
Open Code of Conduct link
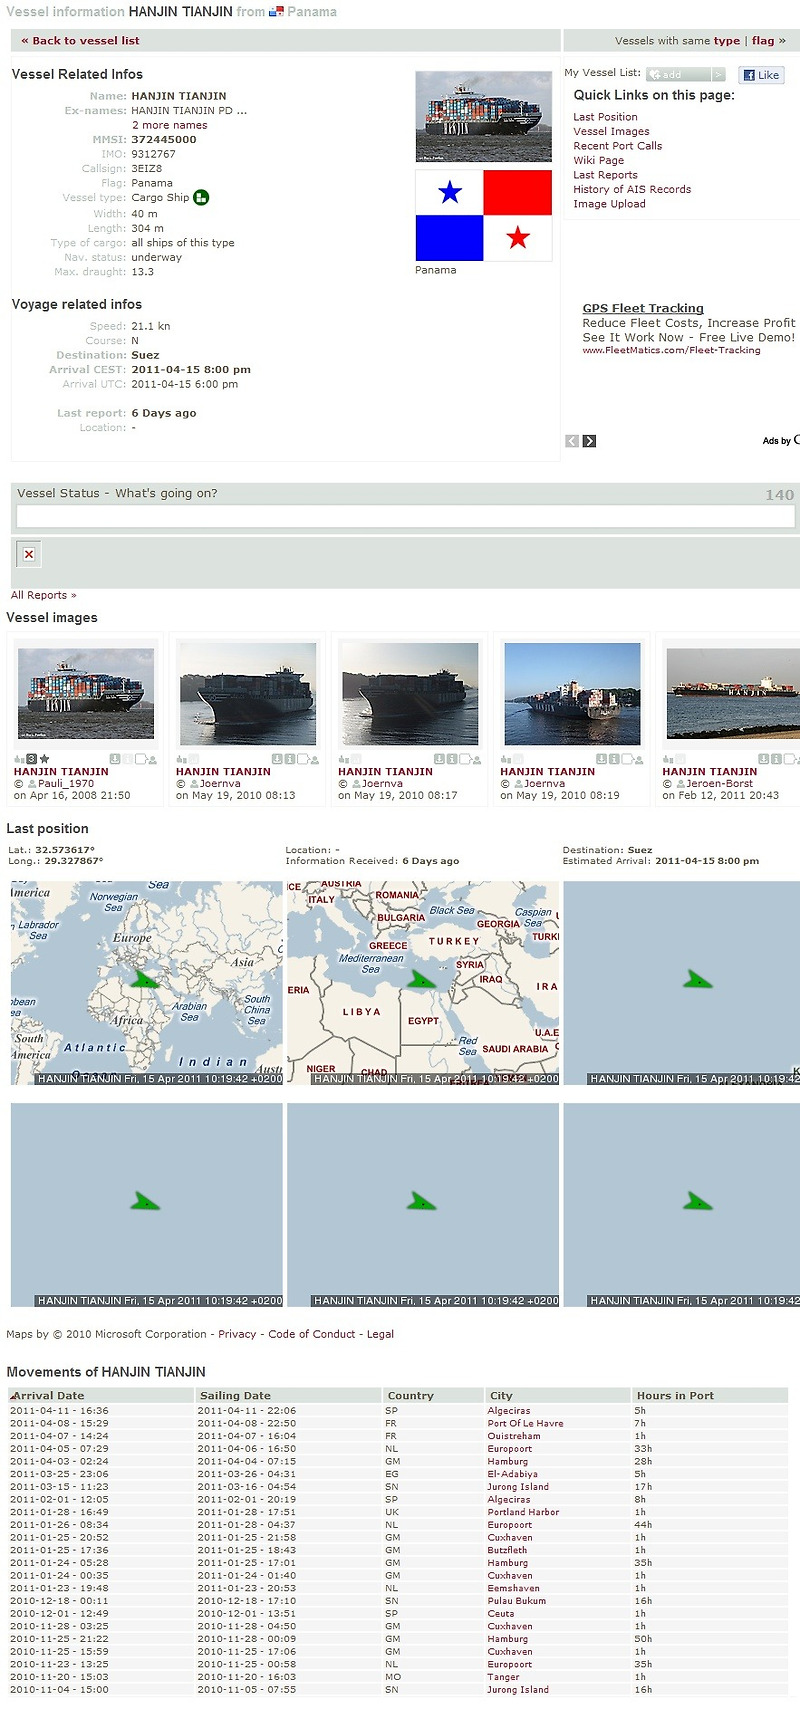[311, 1334]
